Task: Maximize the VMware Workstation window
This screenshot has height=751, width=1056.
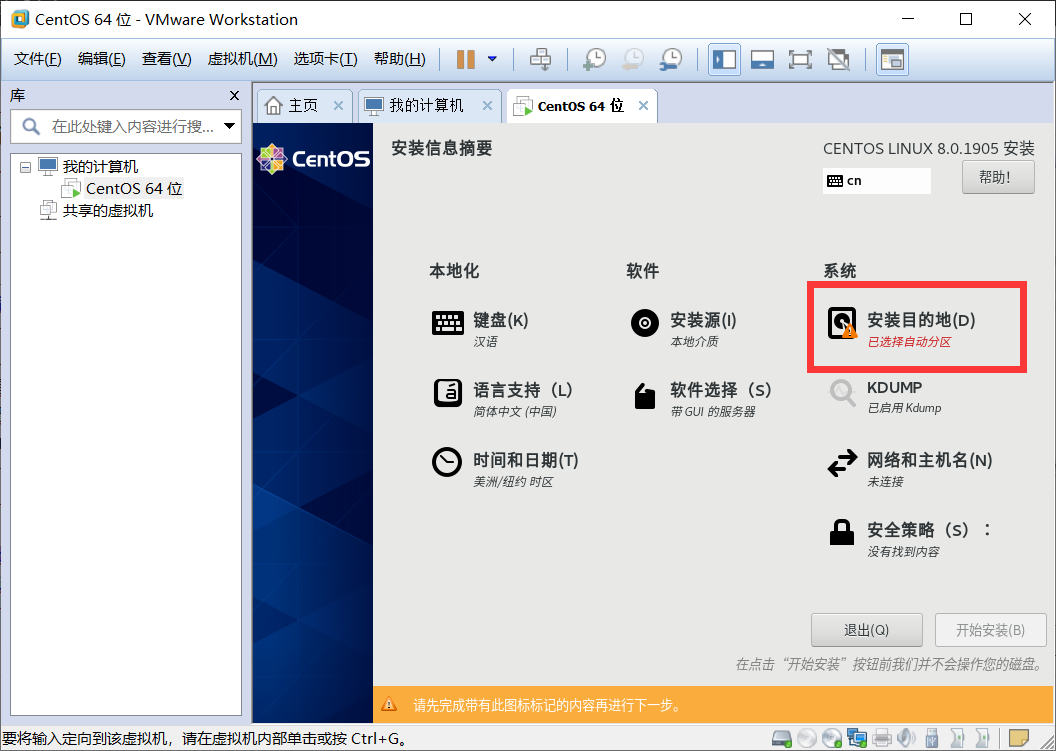Action: 966,19
